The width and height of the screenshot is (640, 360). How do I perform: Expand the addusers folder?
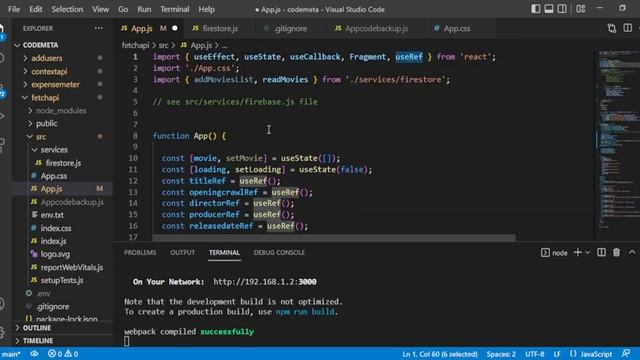pyautogui.click(x=47, y=58)
